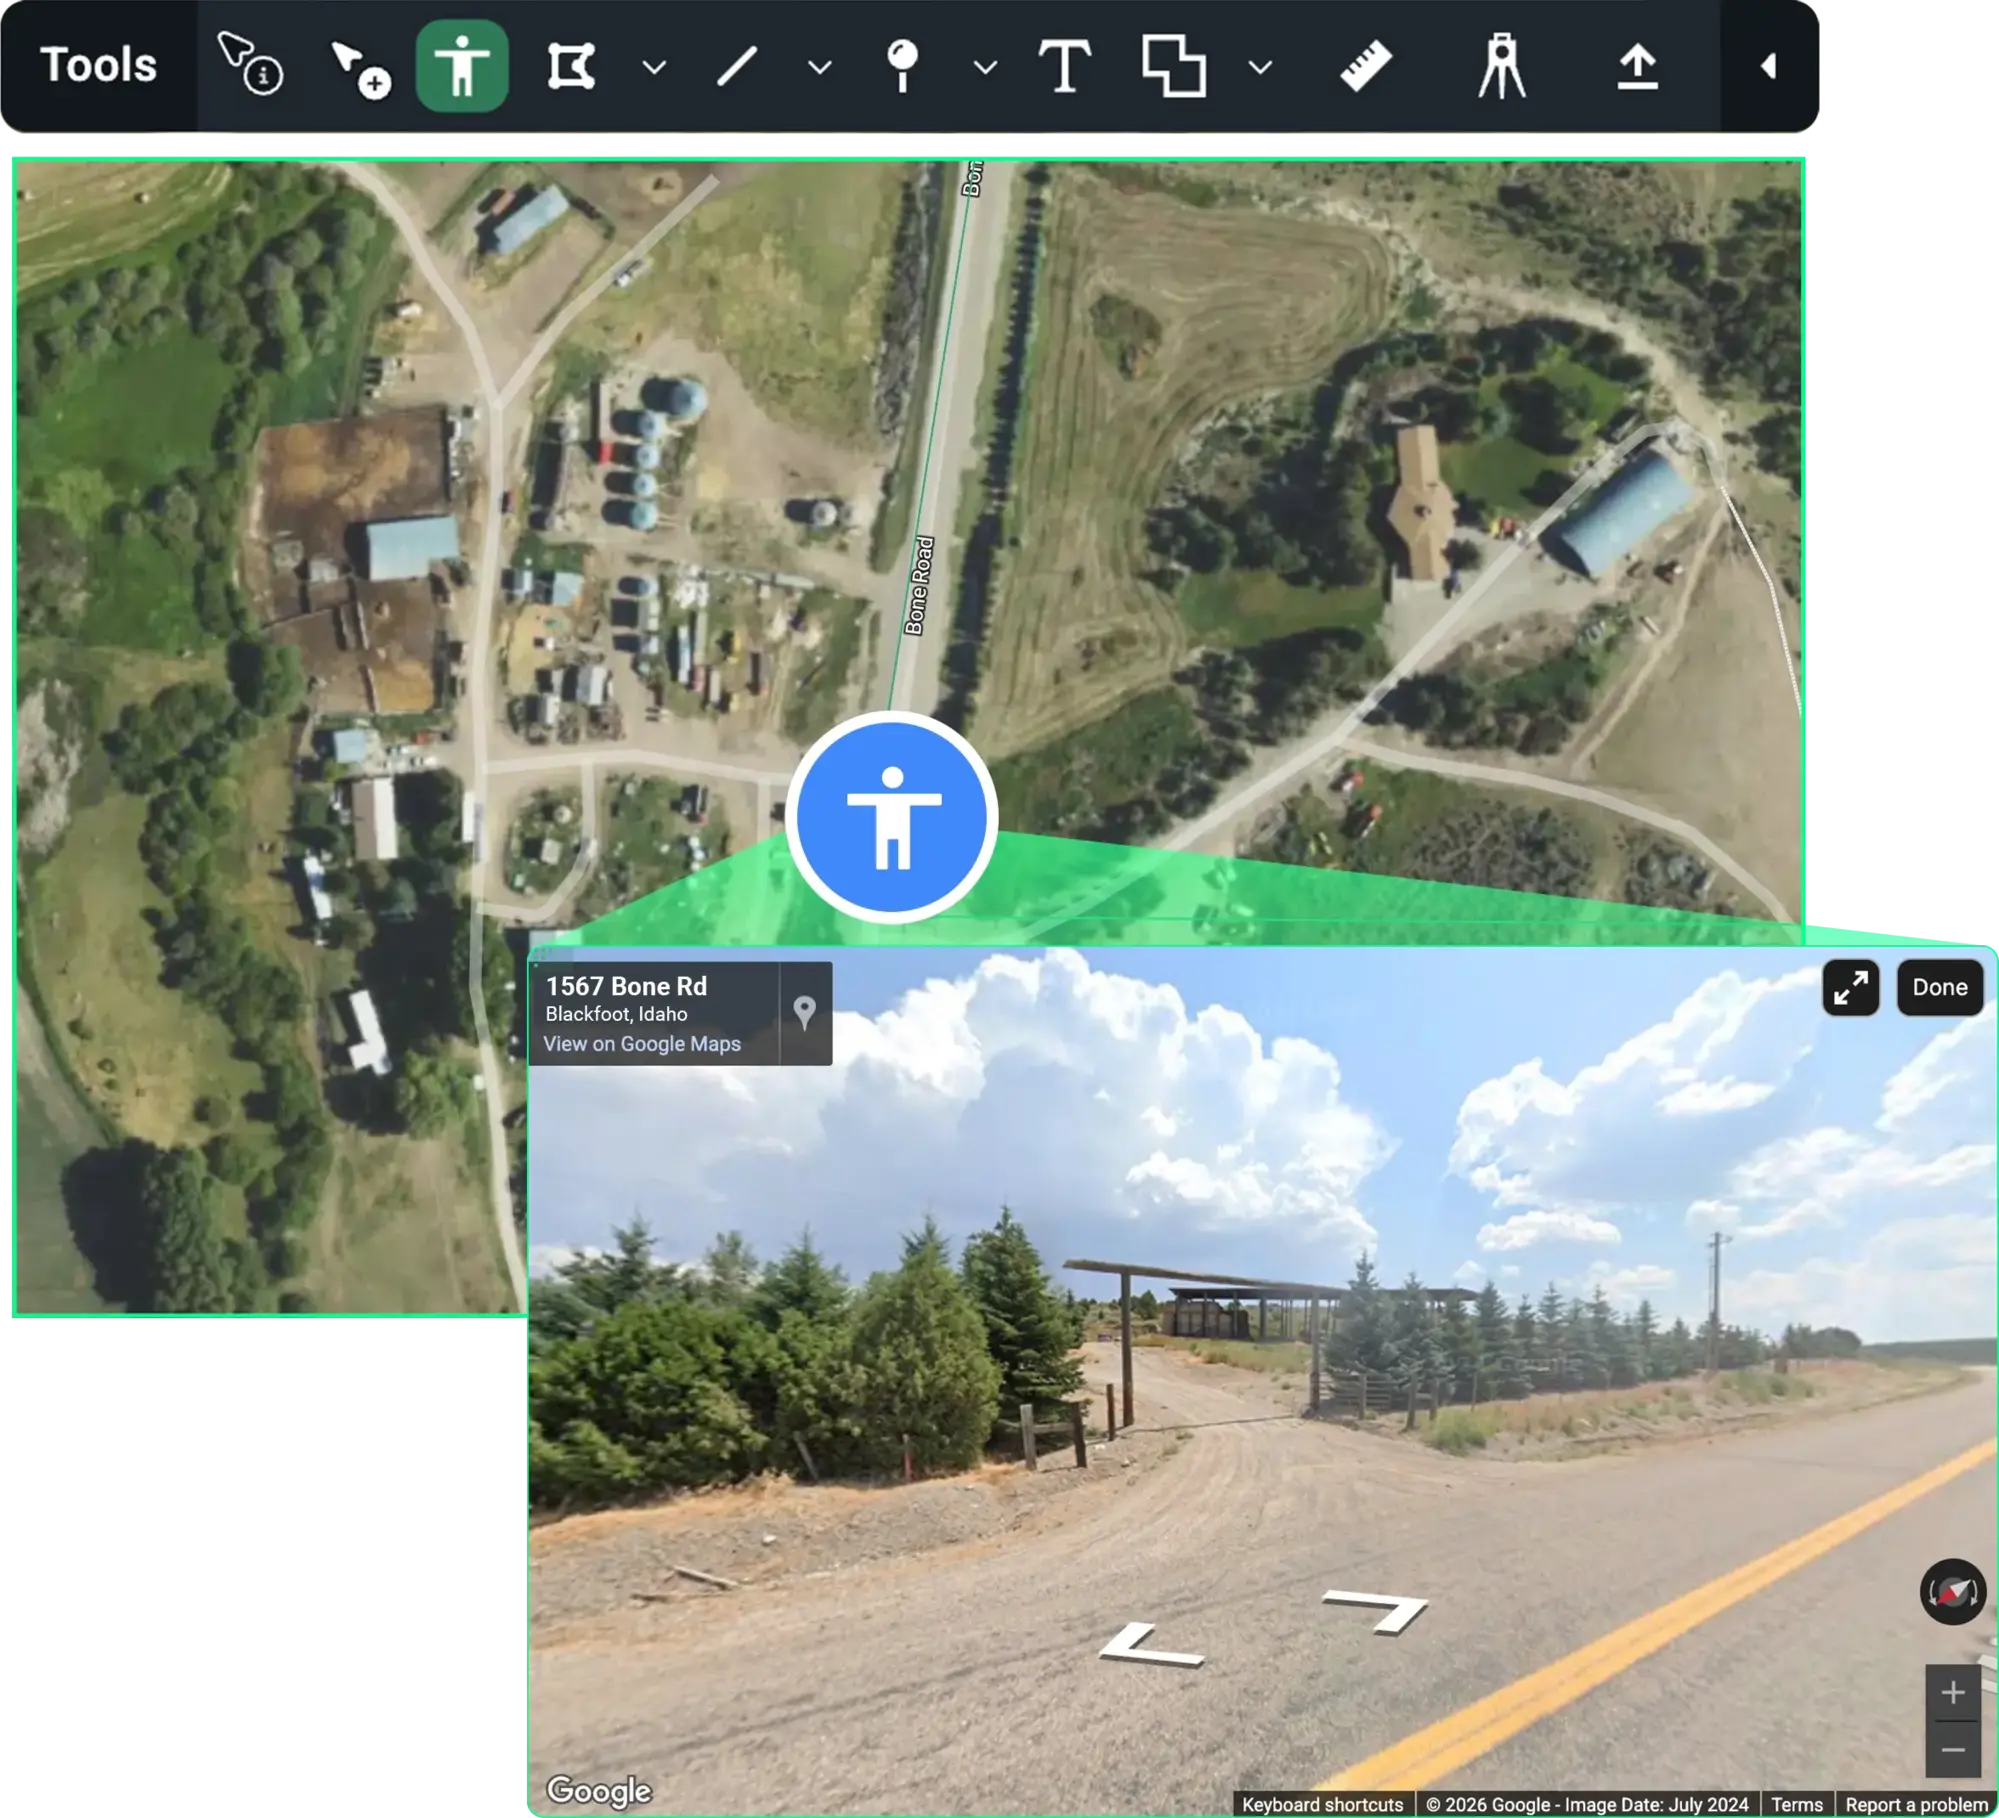The image size is (1999, 1818).
Task: Click the Done button
Action: click(1940, 988)
